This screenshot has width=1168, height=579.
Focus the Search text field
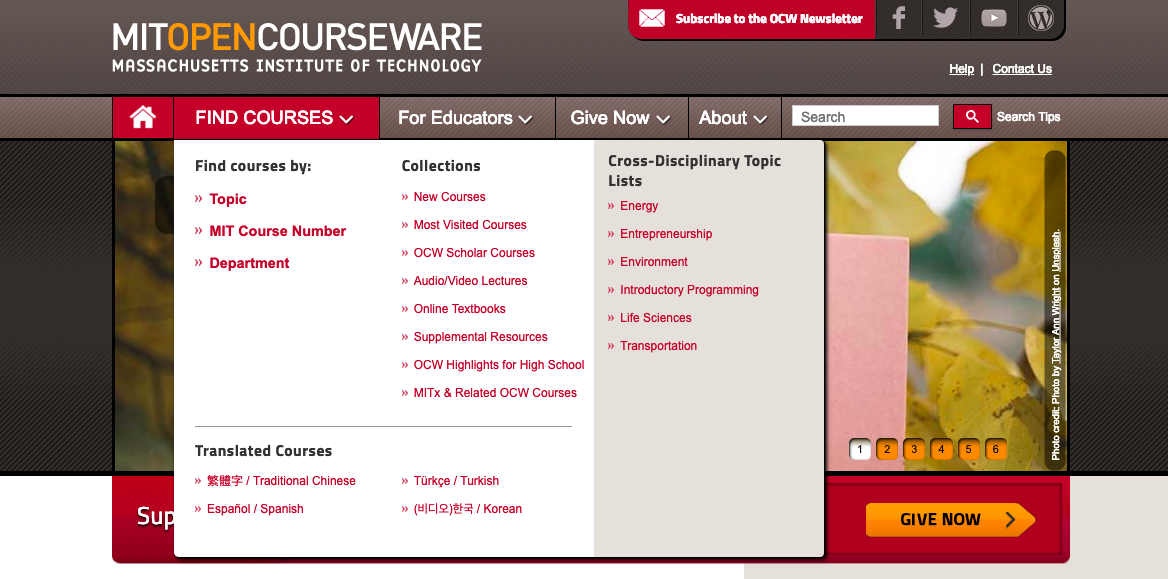[x=865, y=116]
